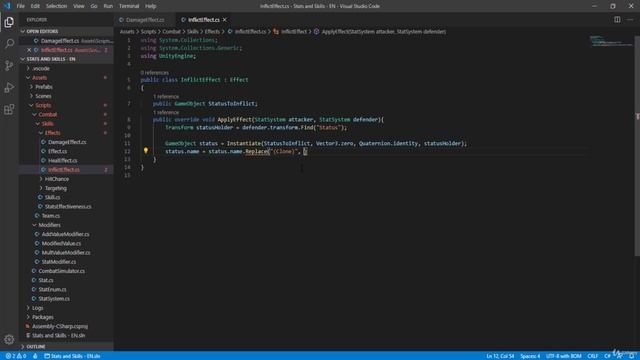Close the InflictEffect.cs editor tab
The image size is (640, 360).
click(224, 20)
